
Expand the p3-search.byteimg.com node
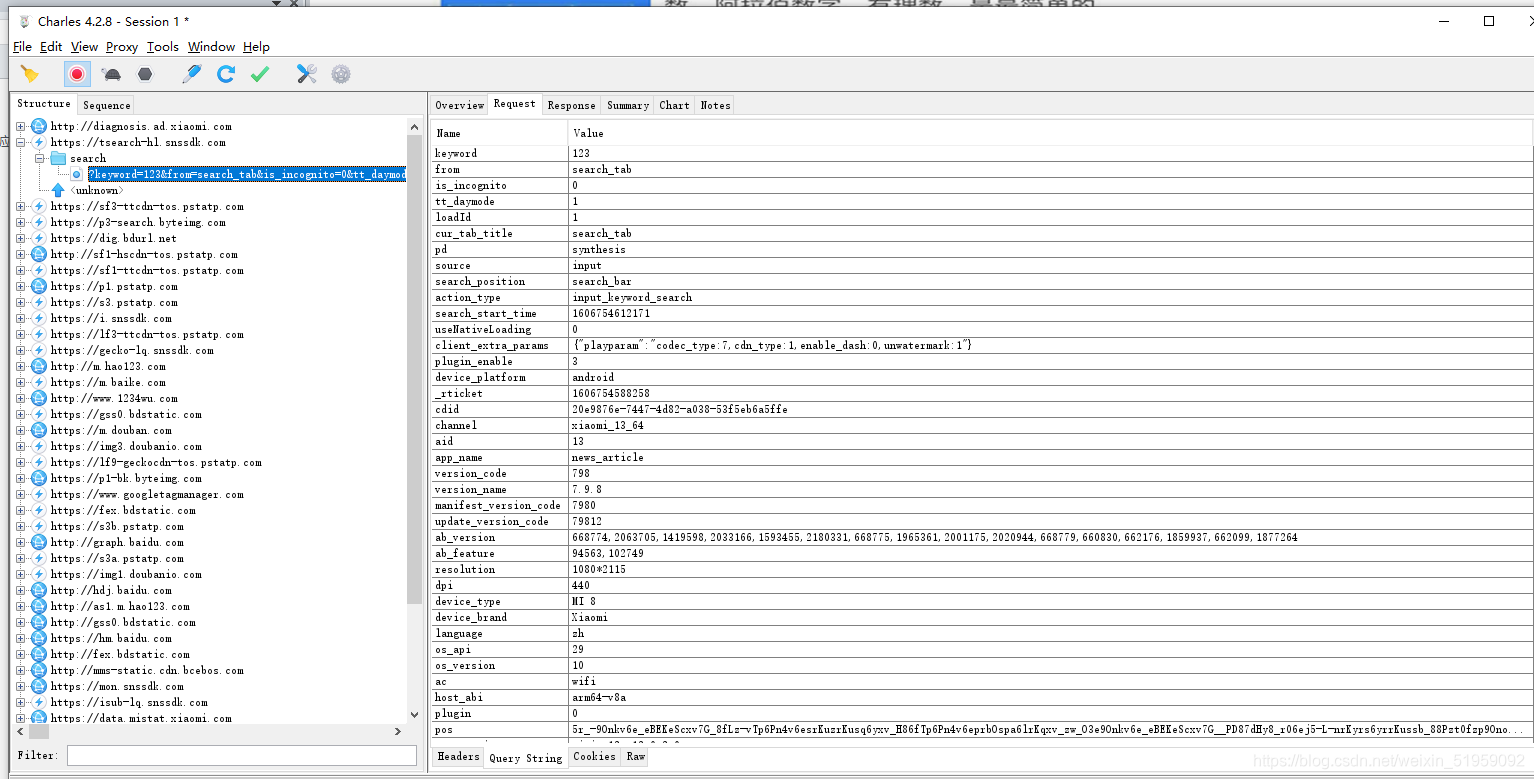pyautogui.click(x=20, y=222)
